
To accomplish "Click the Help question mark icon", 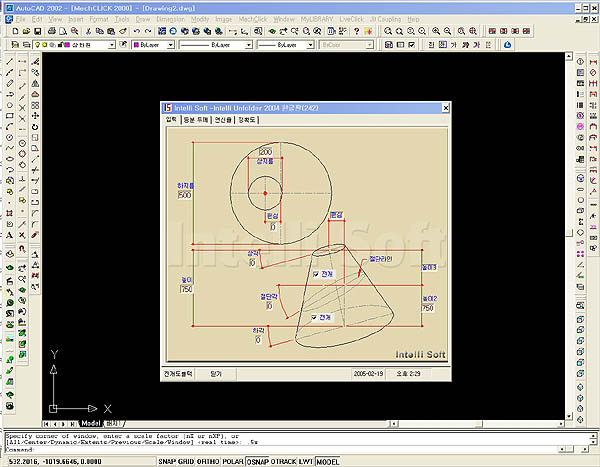I will coord(356,31).
